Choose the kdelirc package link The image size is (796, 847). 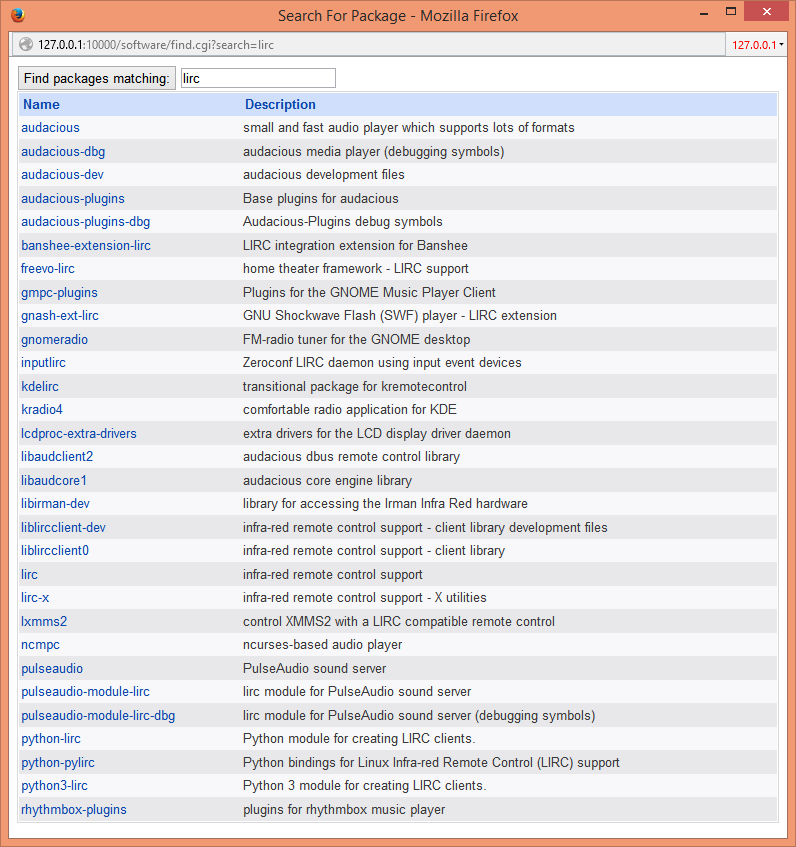40,386
